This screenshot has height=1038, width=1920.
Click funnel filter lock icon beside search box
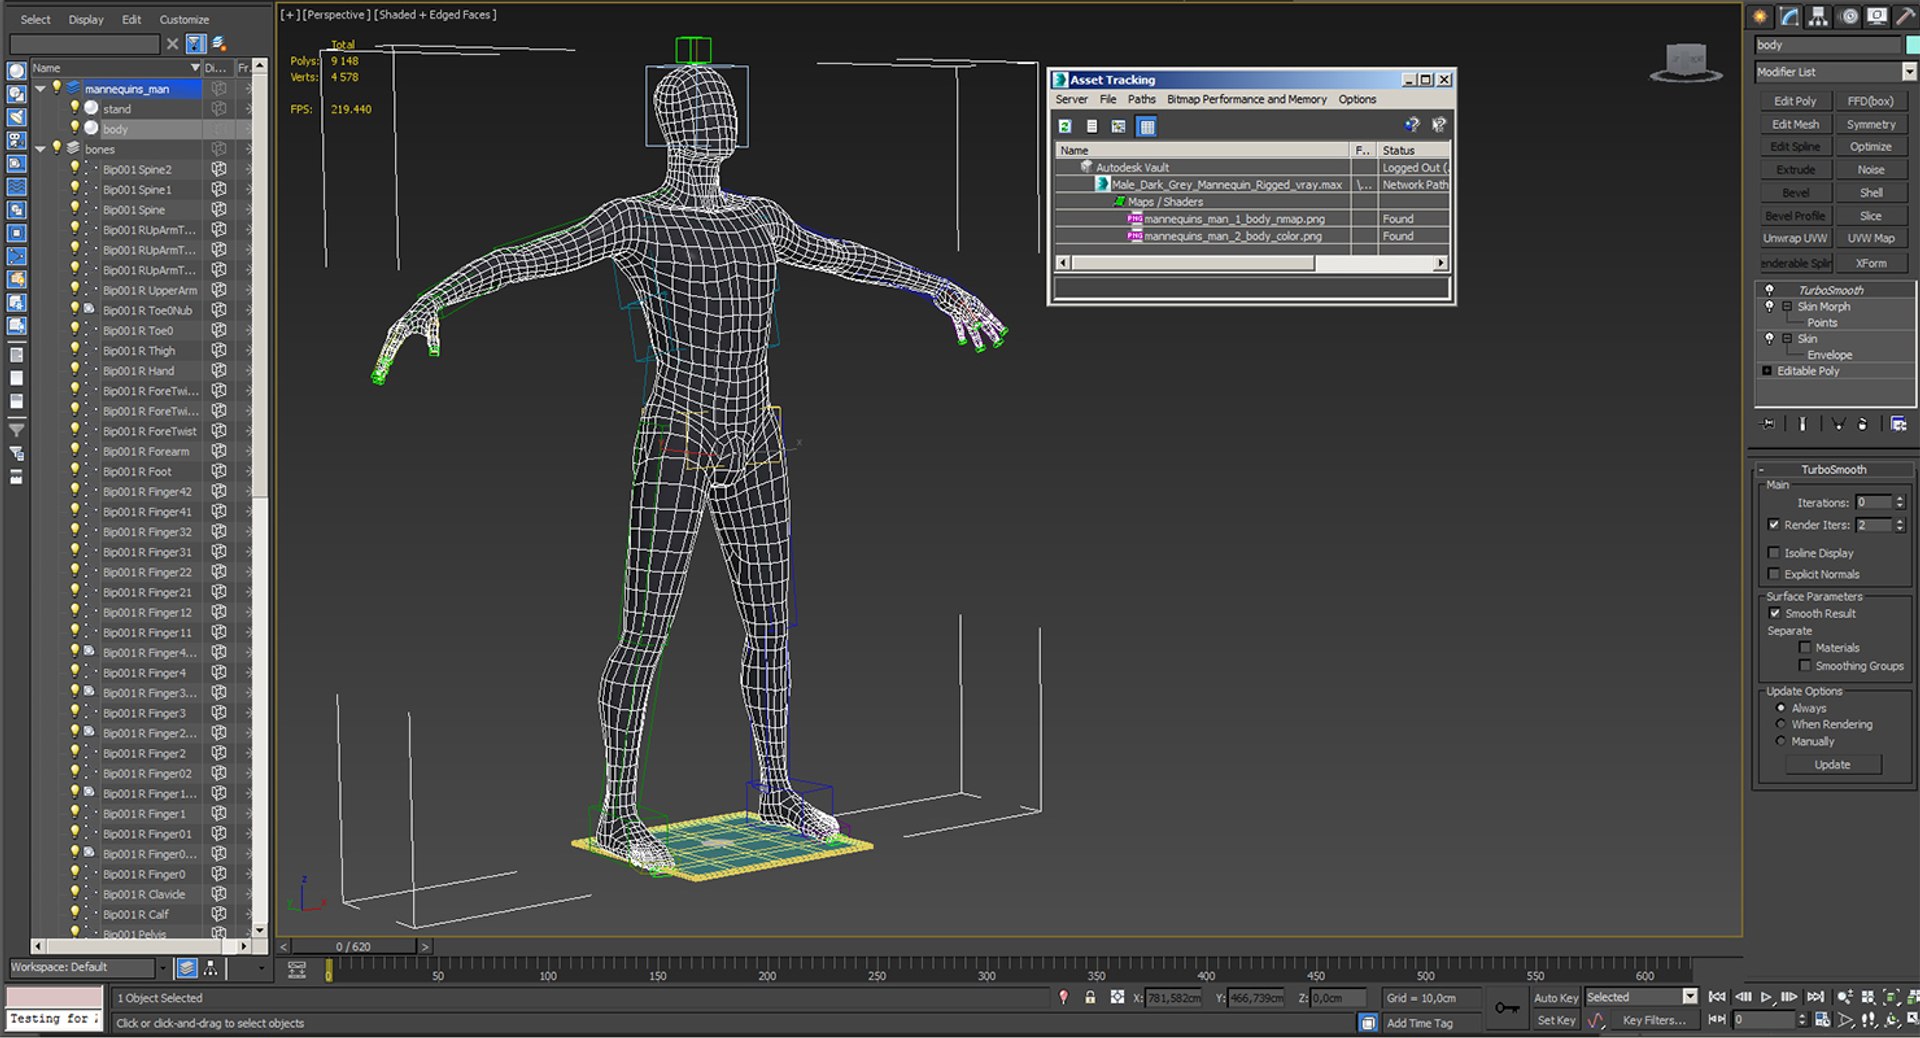196,44
